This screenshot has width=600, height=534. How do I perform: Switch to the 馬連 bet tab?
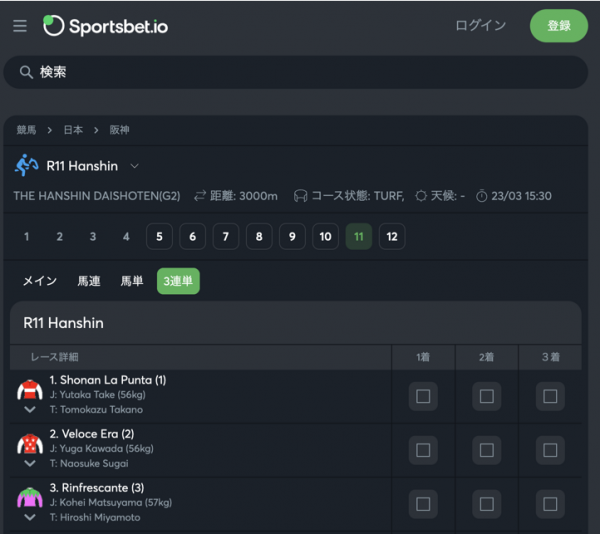(89, 281)
